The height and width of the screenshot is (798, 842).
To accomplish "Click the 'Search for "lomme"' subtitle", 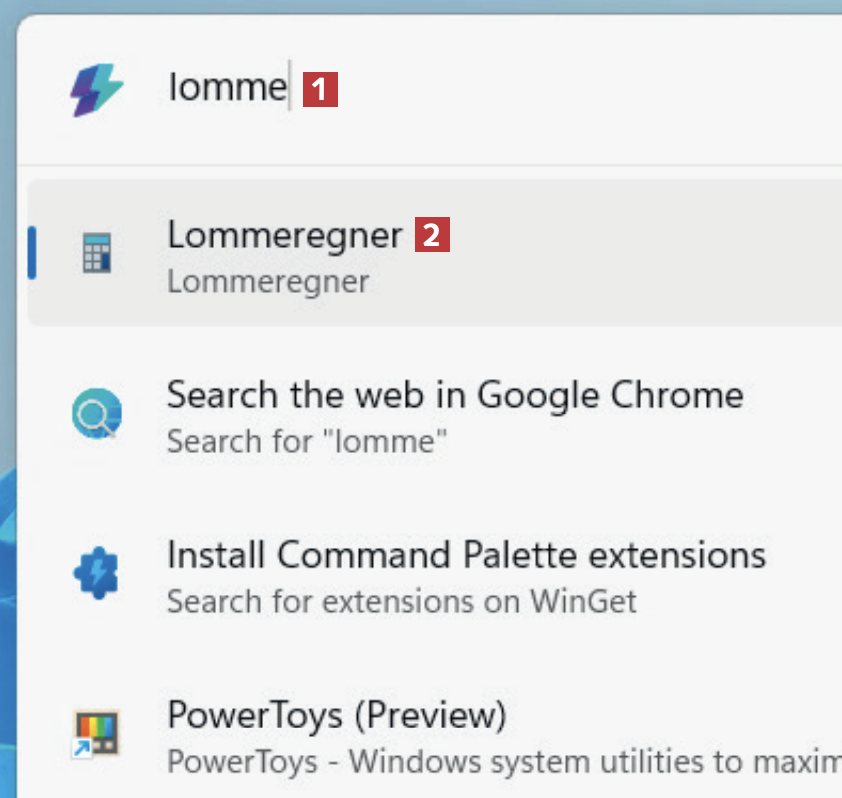I will (x=307, y=441).
